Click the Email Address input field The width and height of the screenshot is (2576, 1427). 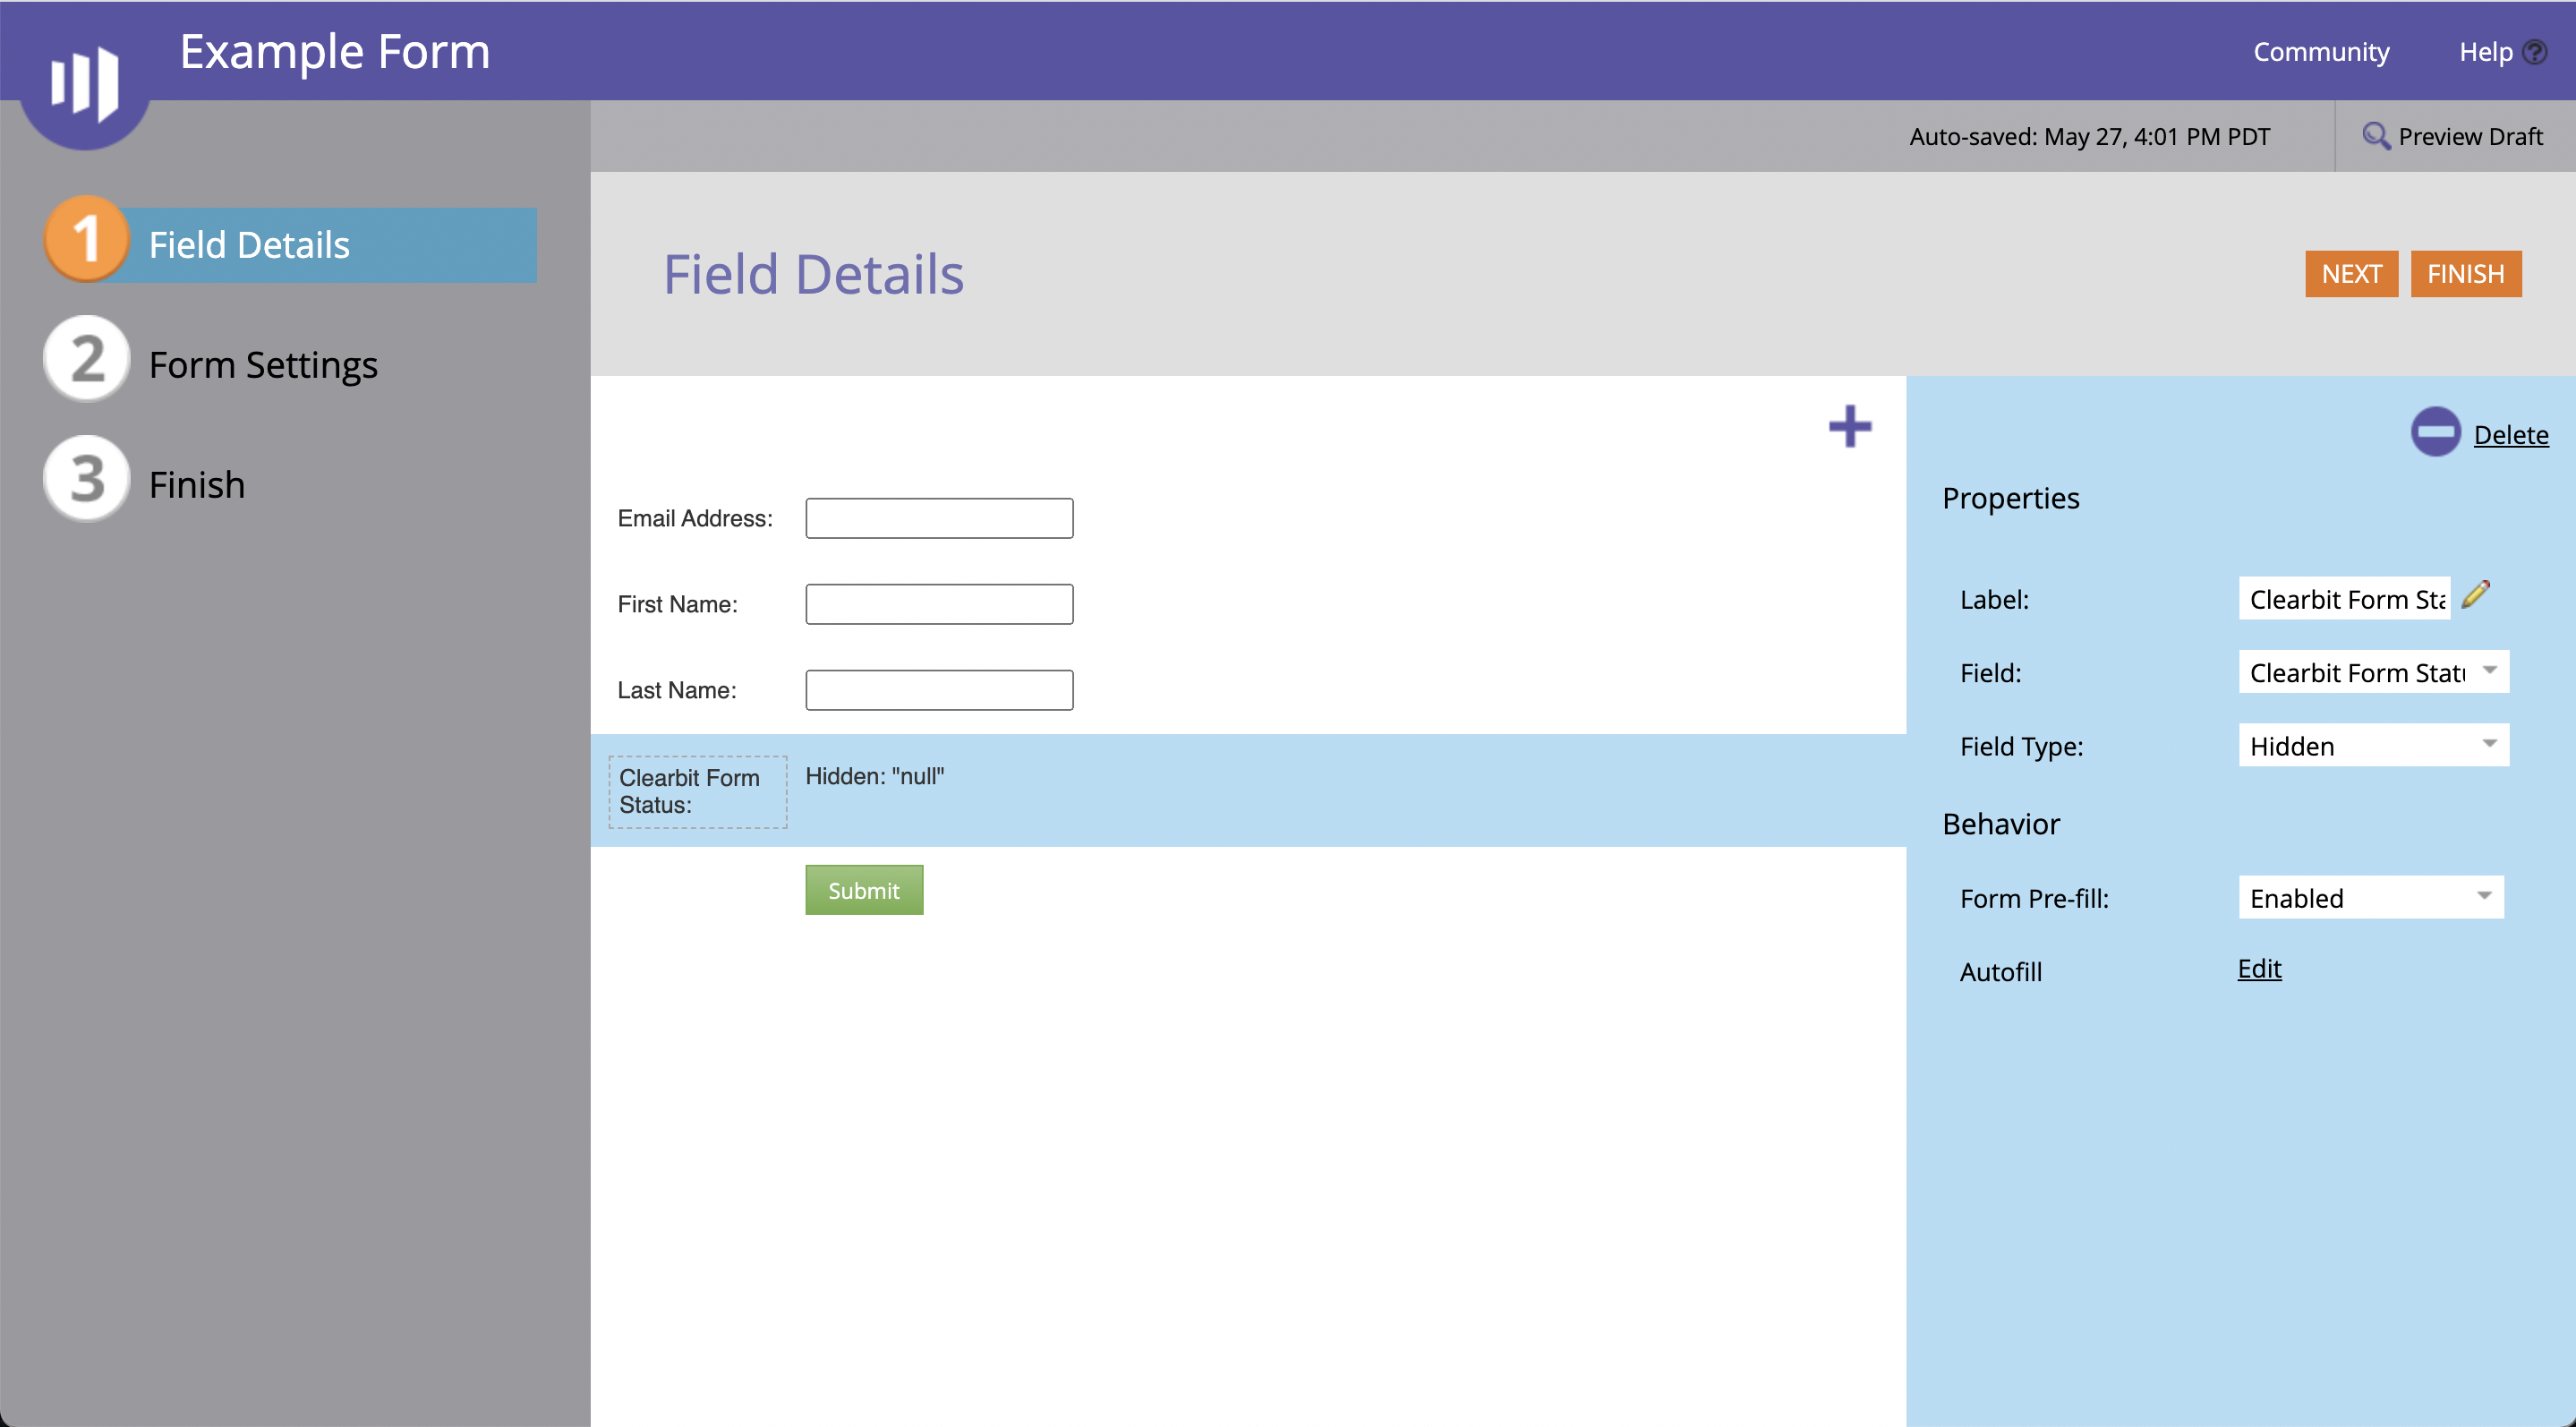(x=939, y=518)
